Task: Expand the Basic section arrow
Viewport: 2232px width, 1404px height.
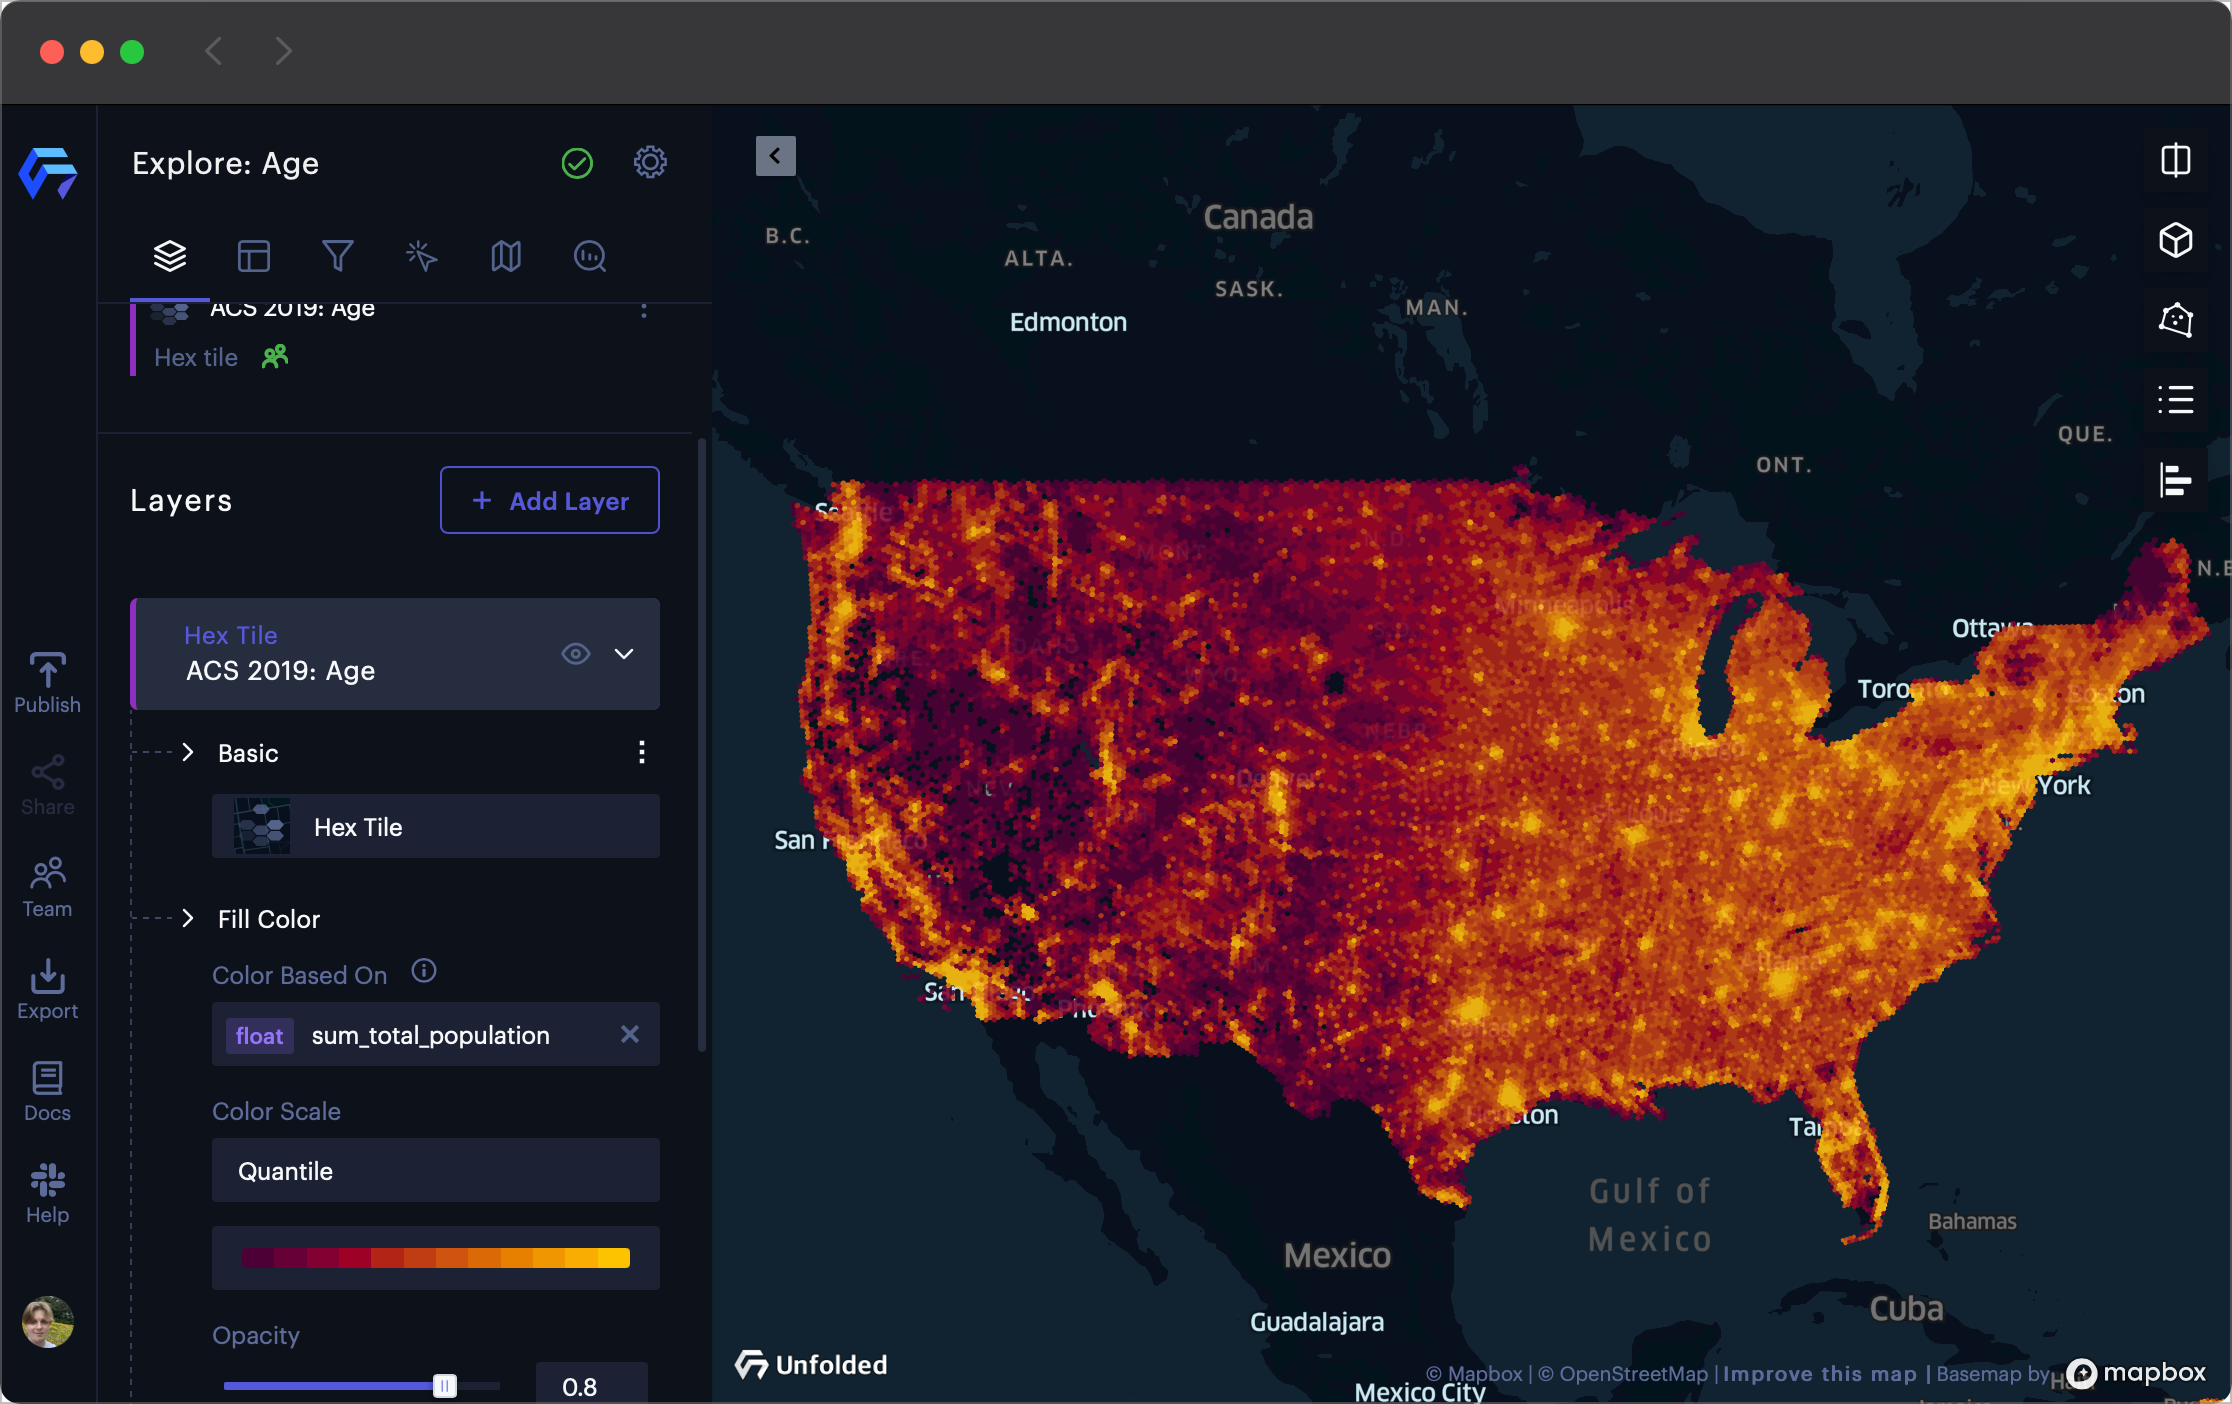Action: (x=188, y=752)
